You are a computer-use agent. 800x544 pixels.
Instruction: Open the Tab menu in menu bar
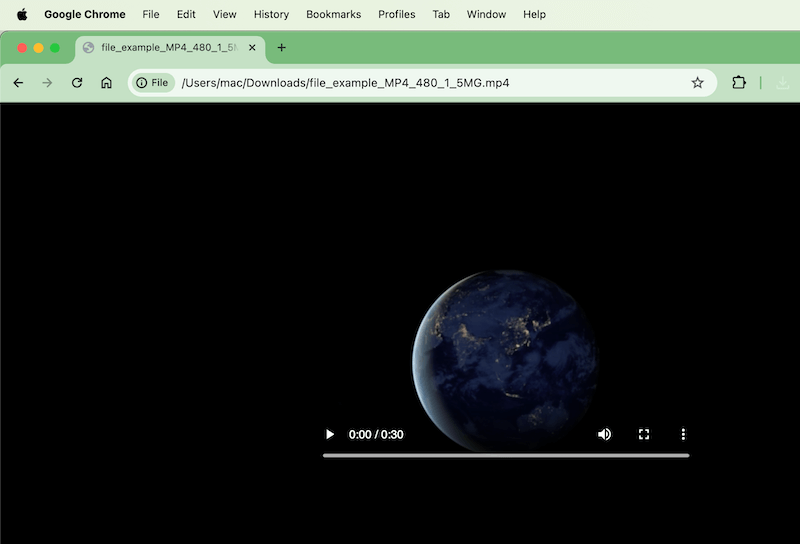pyautogui.click(x=441, y=14)
